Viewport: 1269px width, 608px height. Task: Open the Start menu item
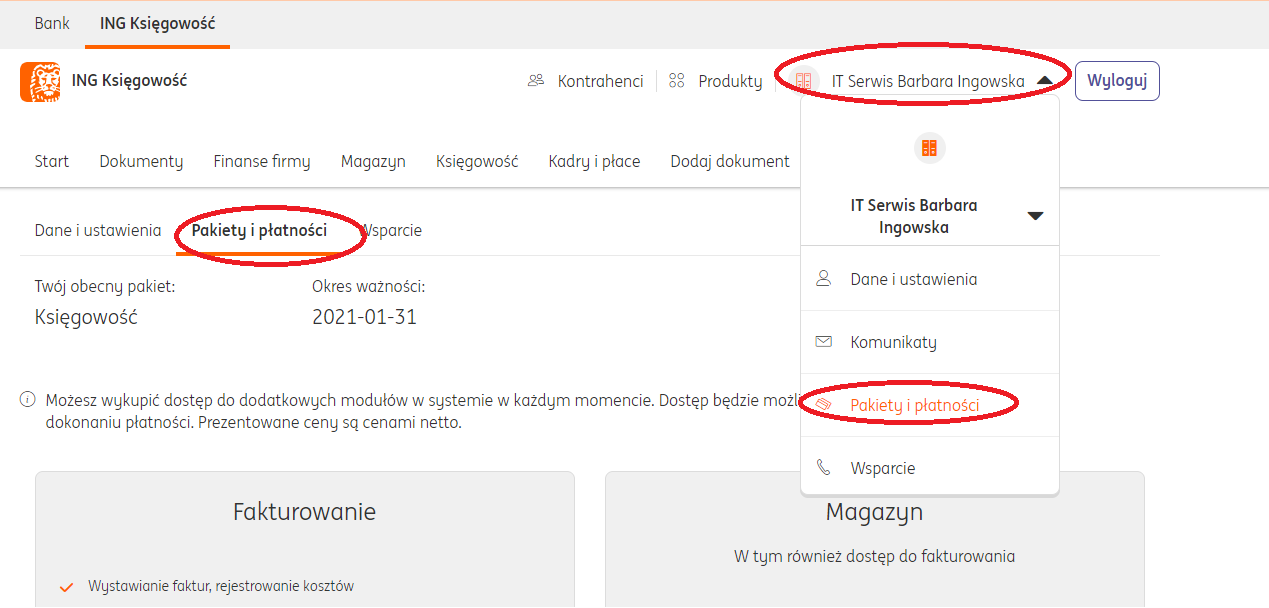pyautogui.click(x=52, y=161)
